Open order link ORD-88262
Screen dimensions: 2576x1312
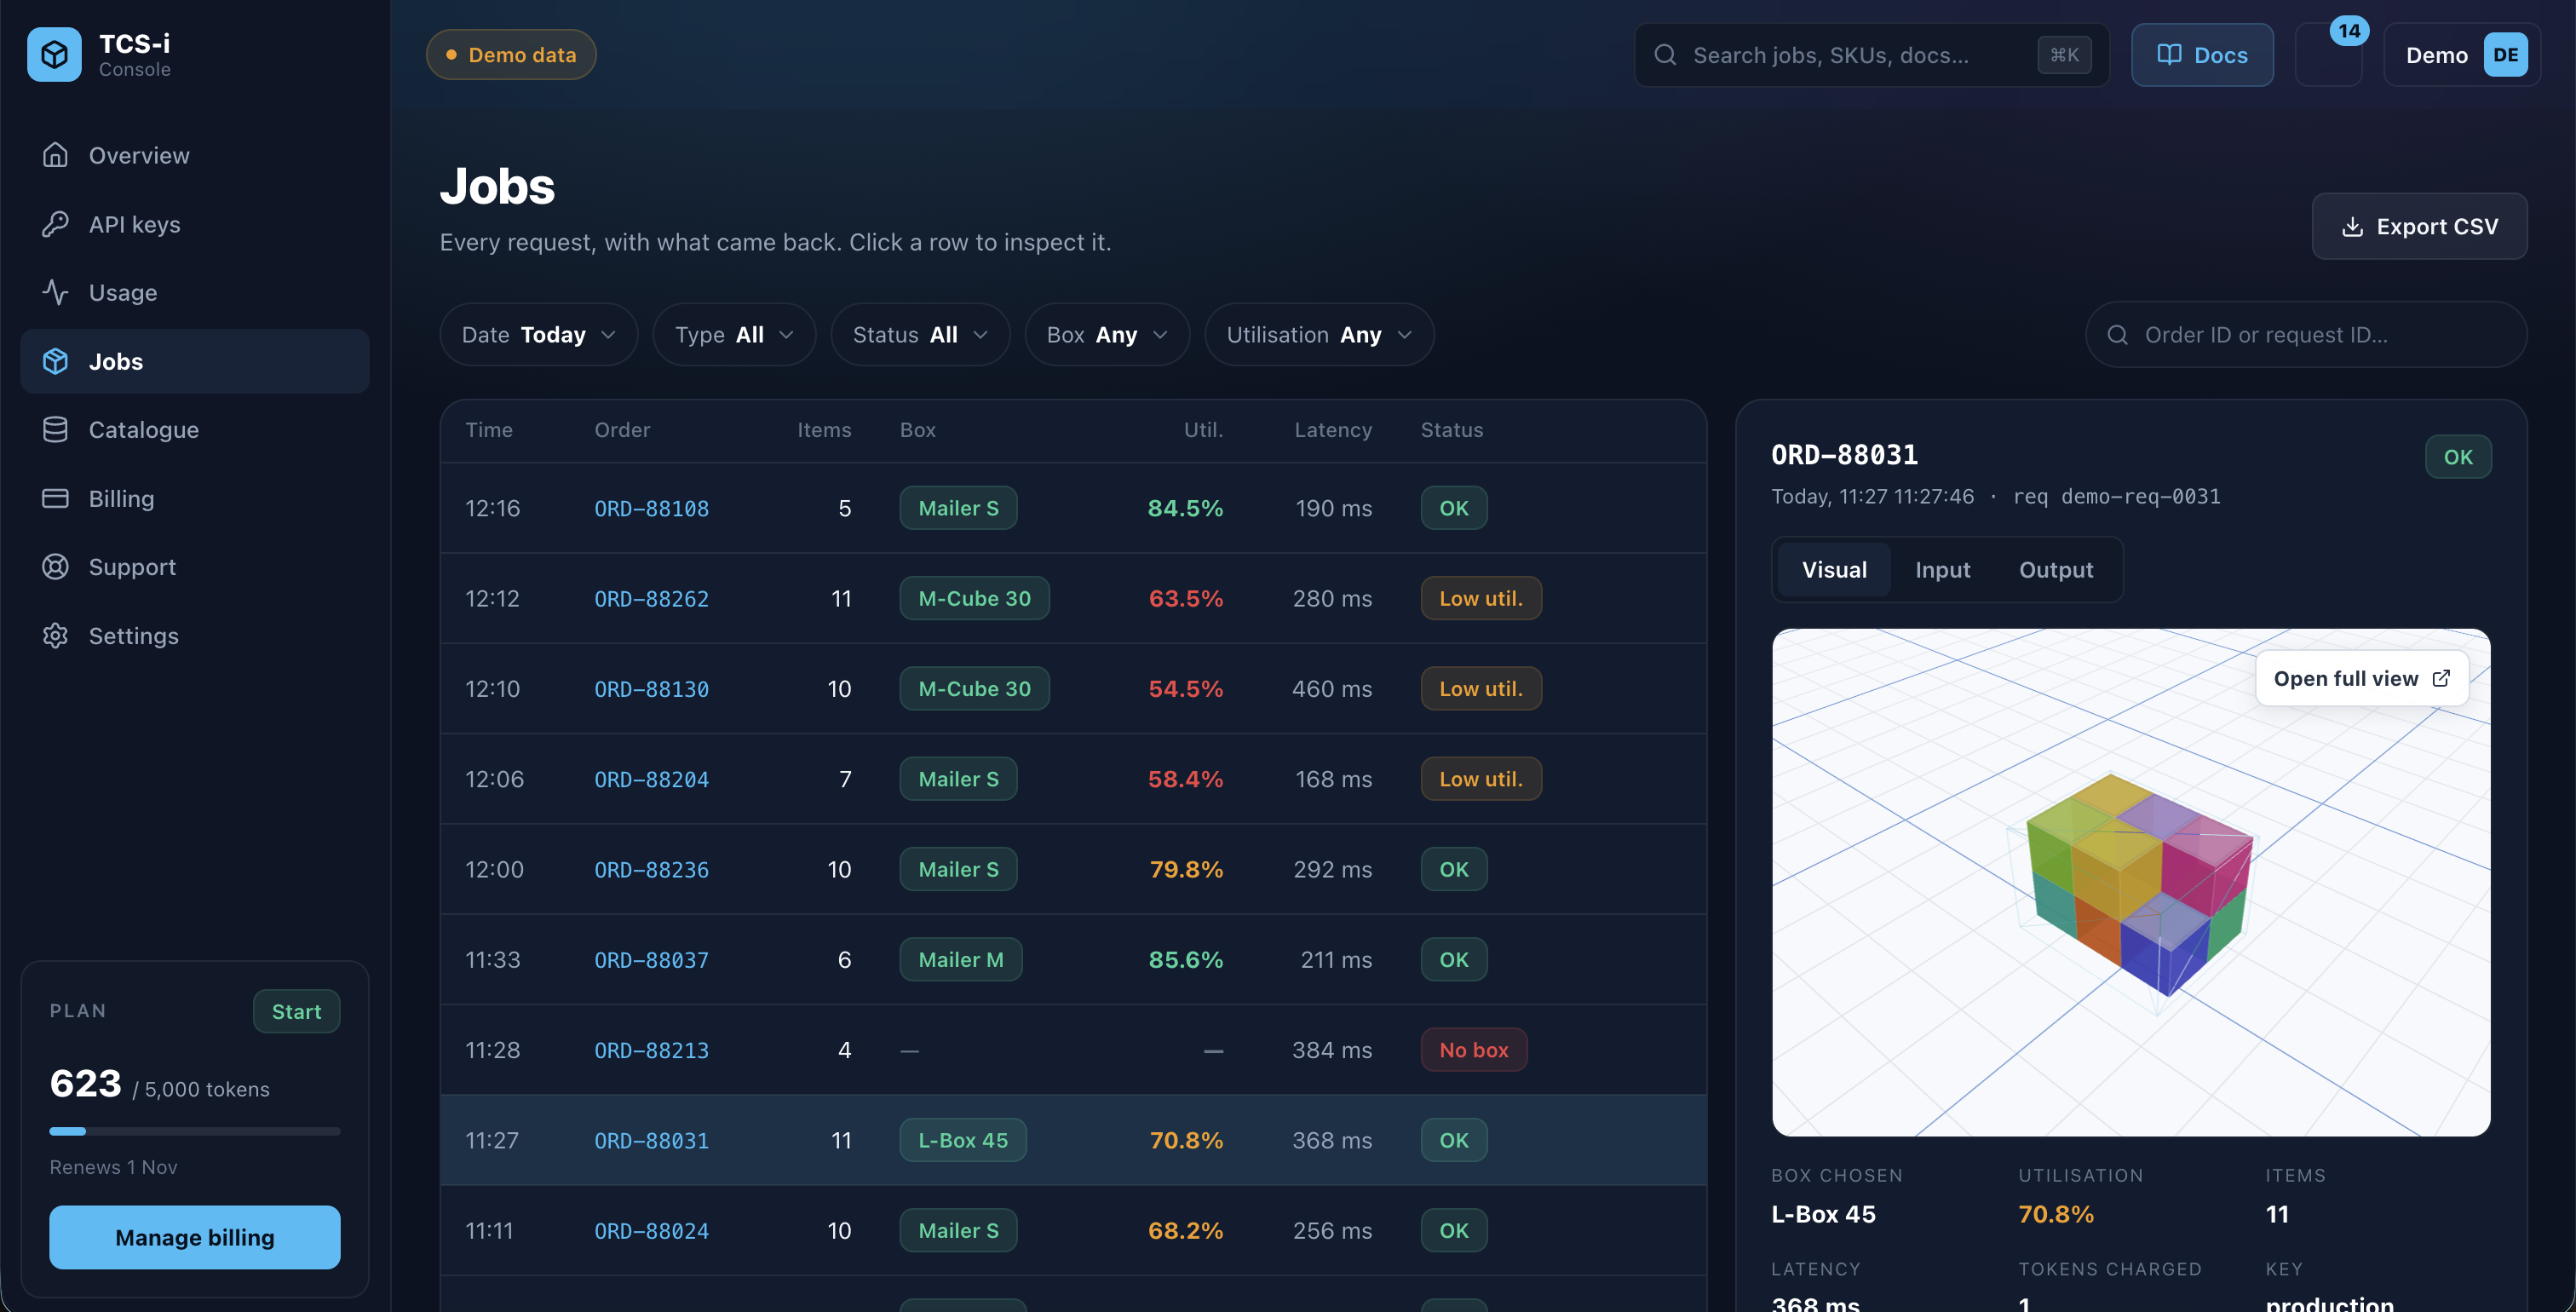click(x=651, y=599)
